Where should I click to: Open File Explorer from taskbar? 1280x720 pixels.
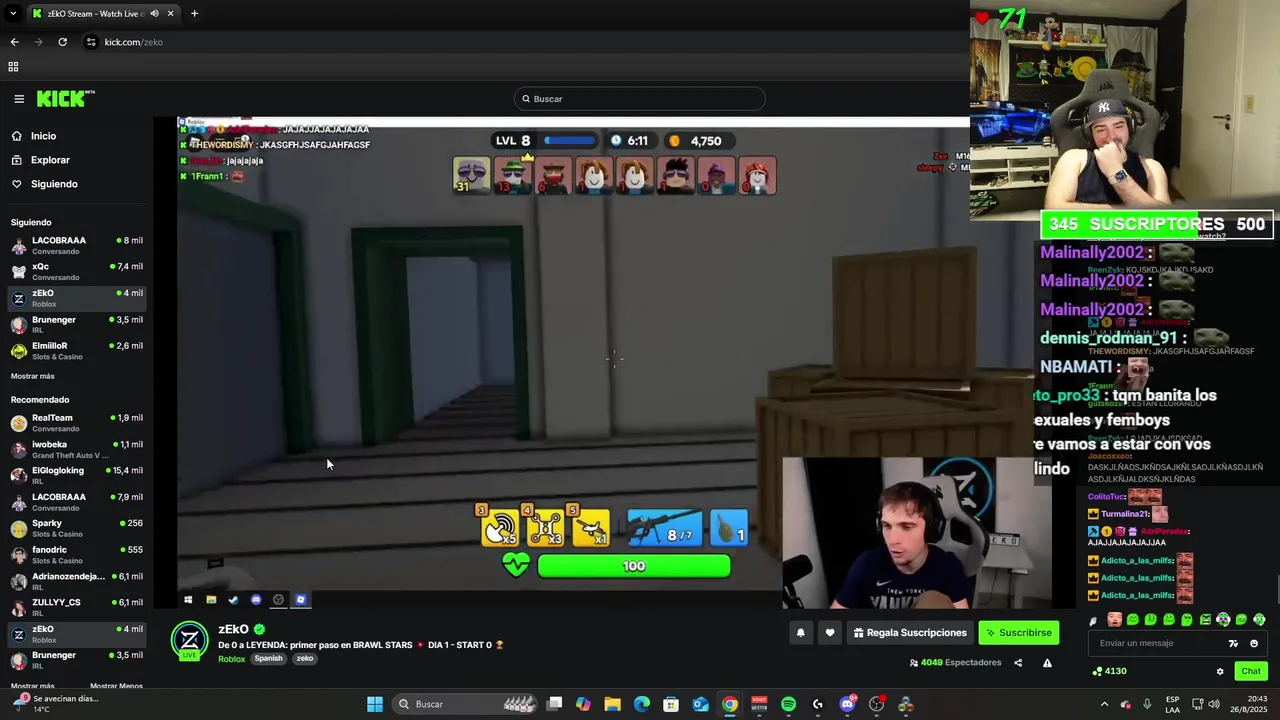pyautogui.click(x=612, y=704)
